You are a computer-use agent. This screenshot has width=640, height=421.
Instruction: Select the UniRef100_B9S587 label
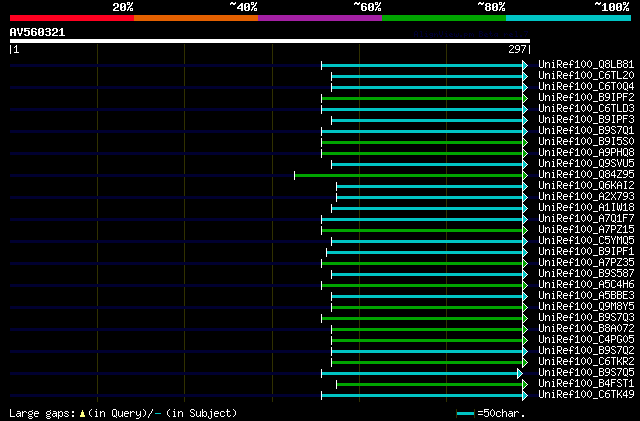click(586, 274)
